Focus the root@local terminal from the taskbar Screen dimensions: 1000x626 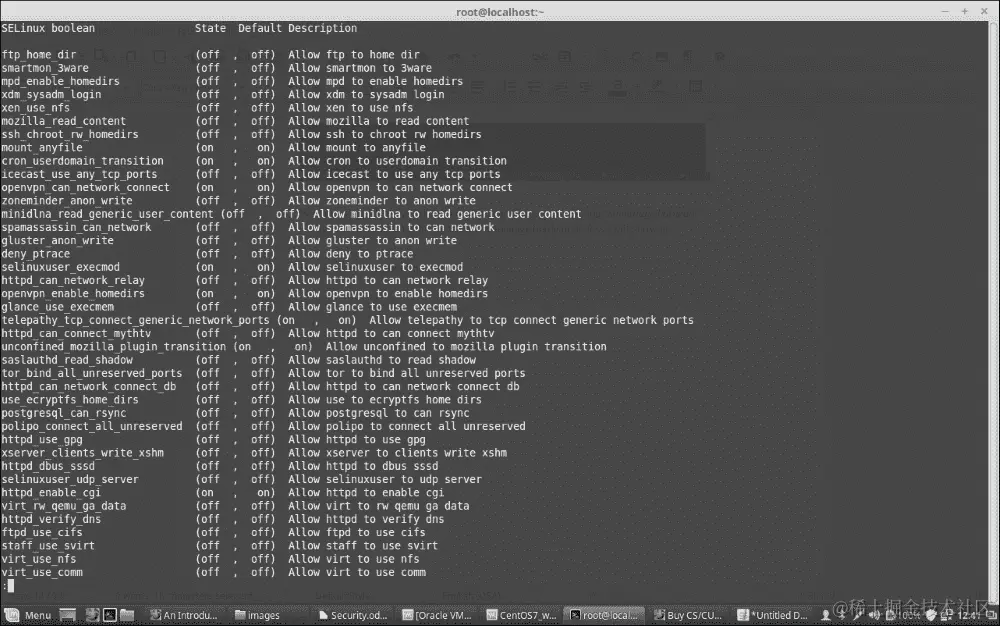603,615
